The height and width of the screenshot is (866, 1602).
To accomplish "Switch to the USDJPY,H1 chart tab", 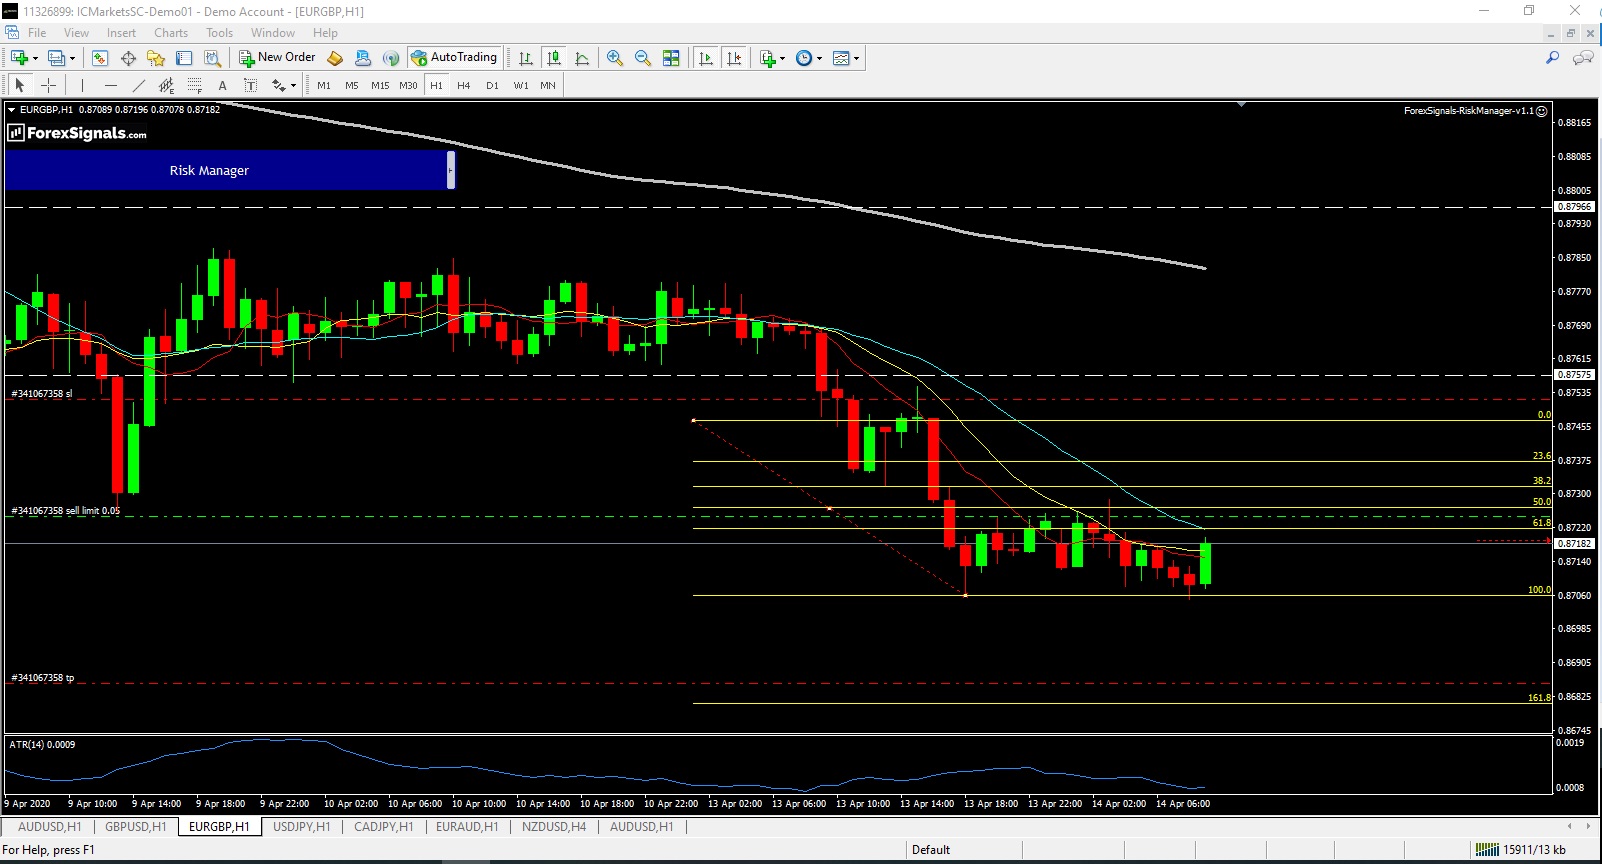I will (301, 827).
